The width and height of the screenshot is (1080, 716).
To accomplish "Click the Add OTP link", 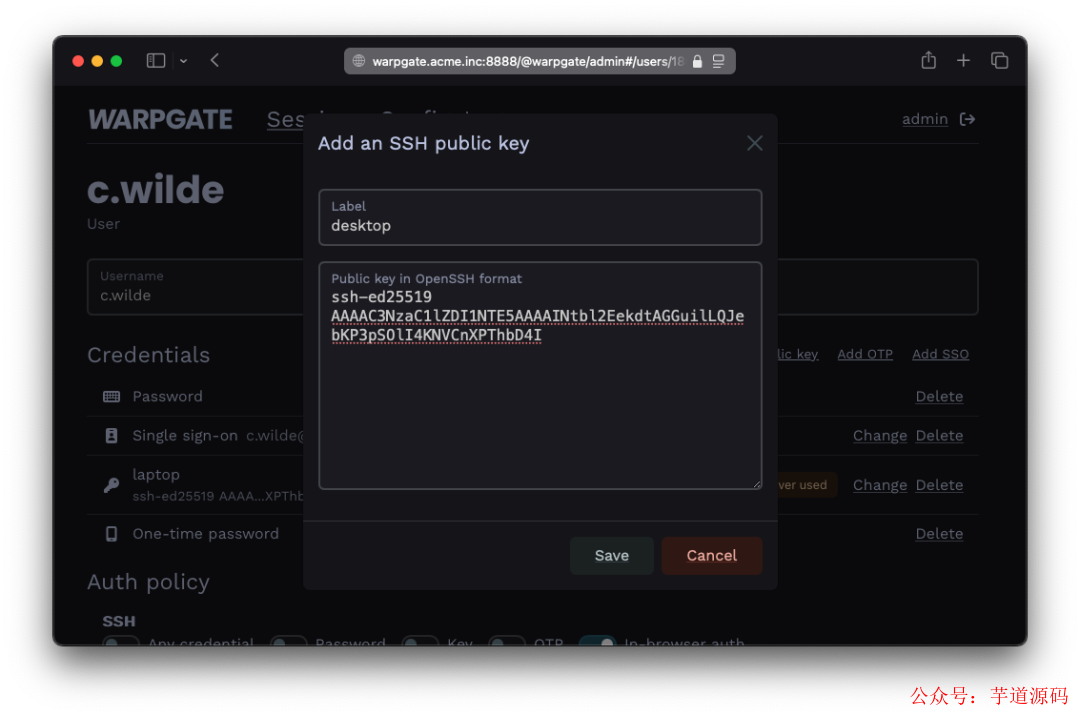I will 864,354.
